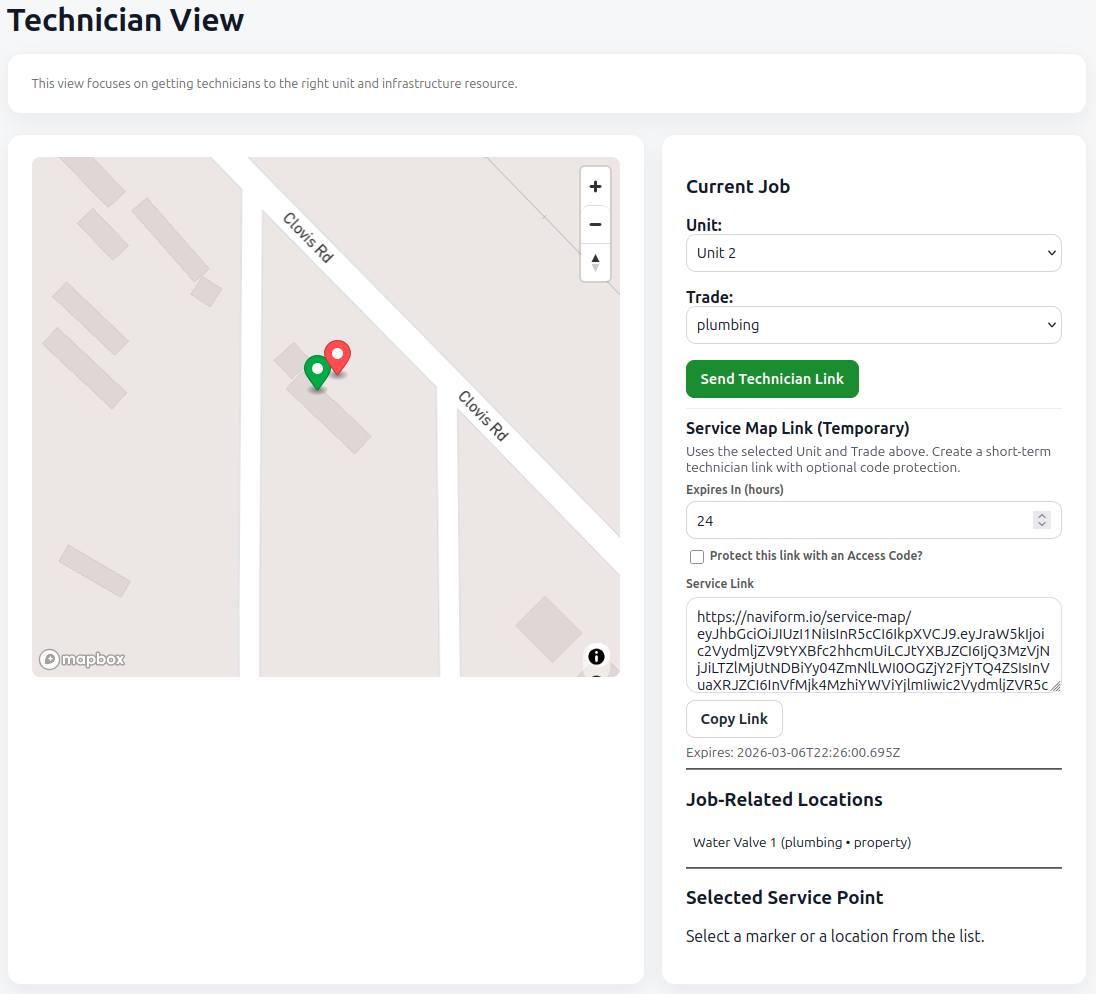Open the Unit dropdown
Screen dimensions: 1096x994
pos(873,253)
